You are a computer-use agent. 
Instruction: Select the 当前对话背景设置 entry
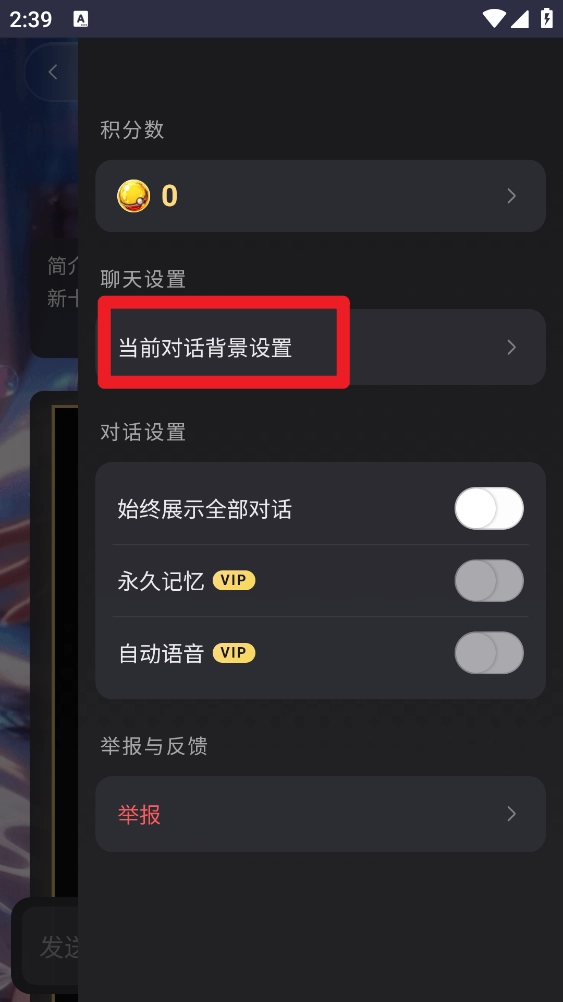320,347
